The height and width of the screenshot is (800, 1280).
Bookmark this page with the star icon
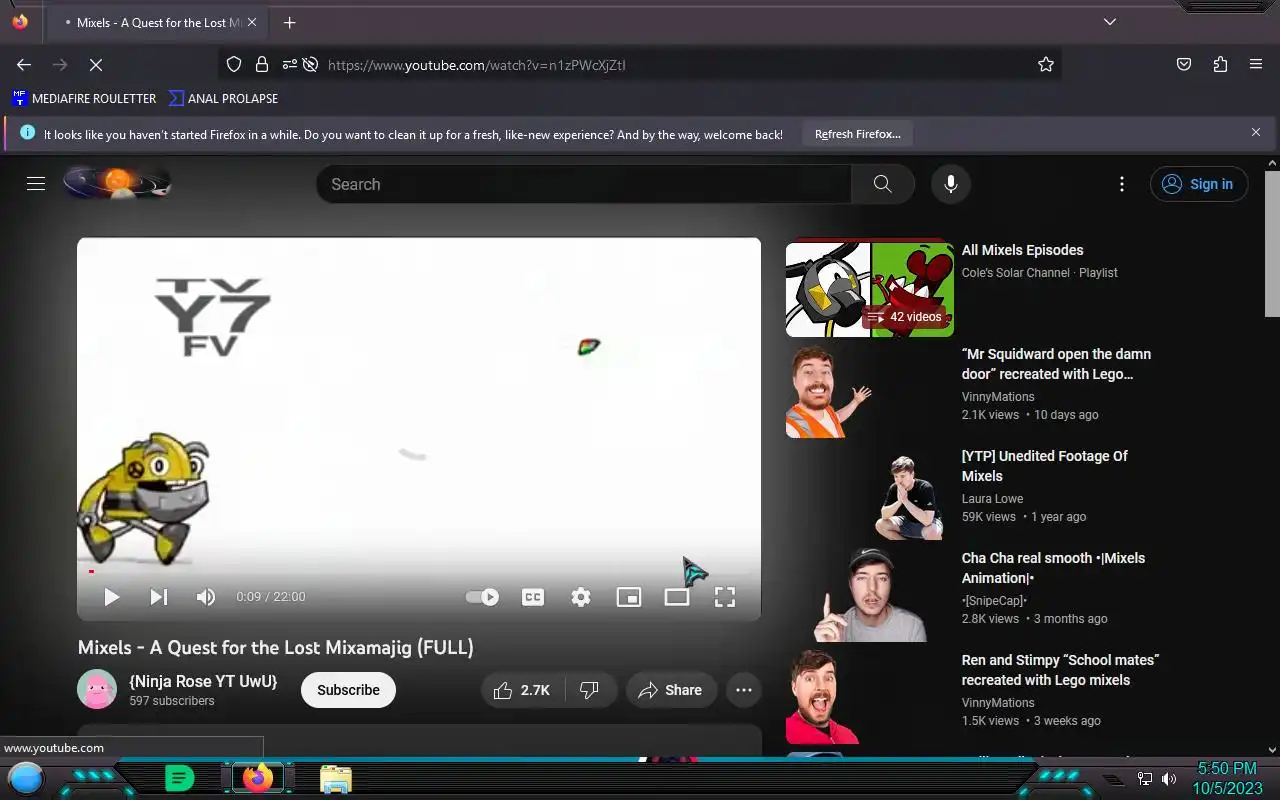pos(1046,64)
